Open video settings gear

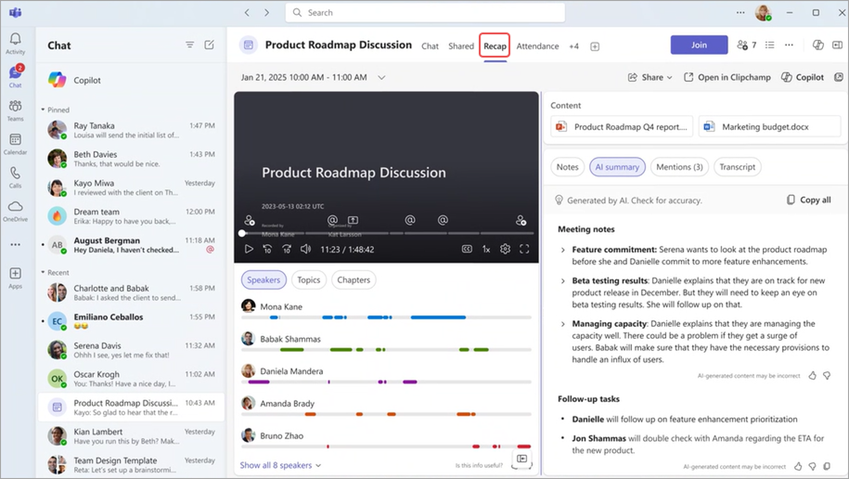pyautogui.click(x=505, y=249)
